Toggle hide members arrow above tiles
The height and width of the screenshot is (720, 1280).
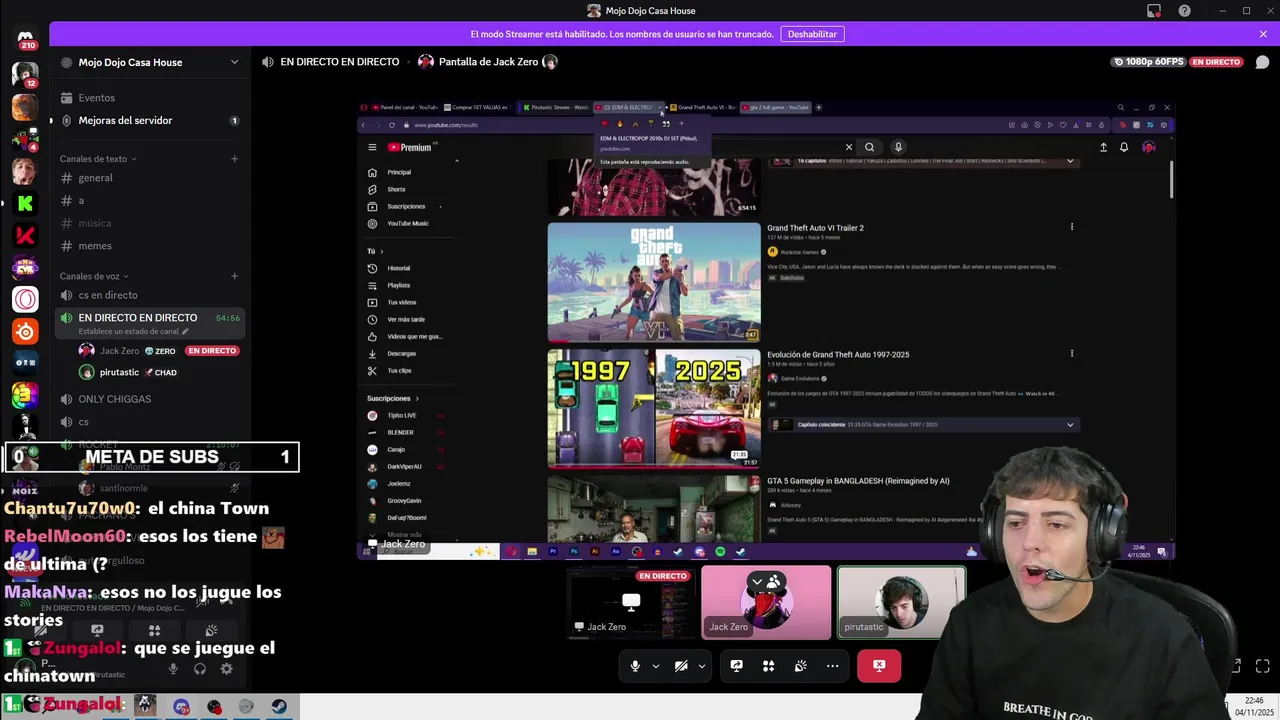[765, 581]
